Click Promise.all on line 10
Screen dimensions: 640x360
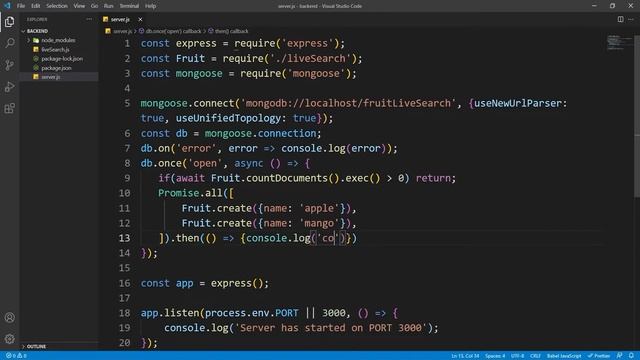(x=190, y=193)
